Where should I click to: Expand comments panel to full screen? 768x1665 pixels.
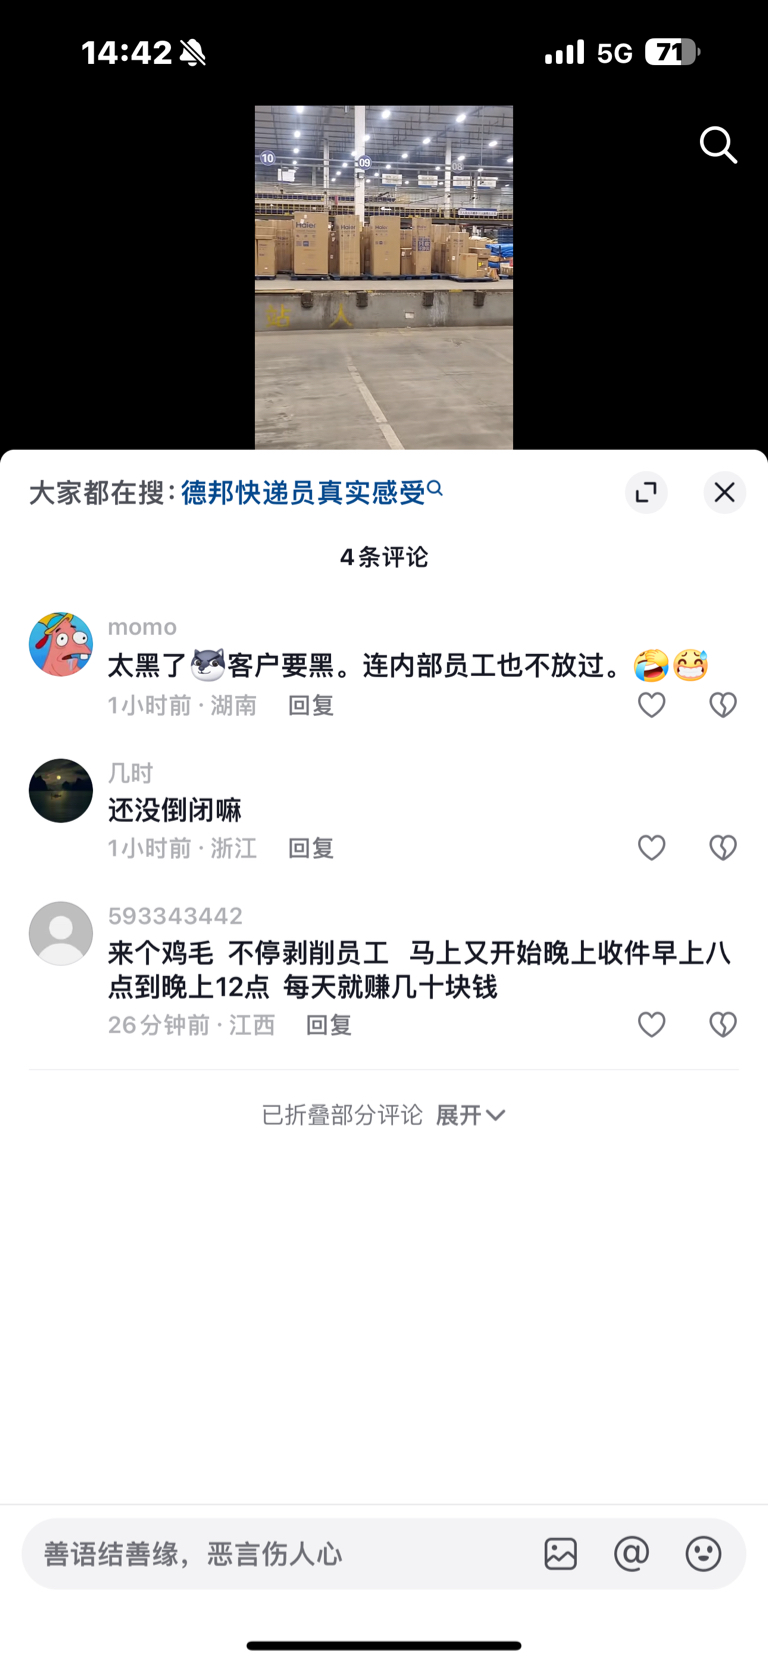pos(647,492)
